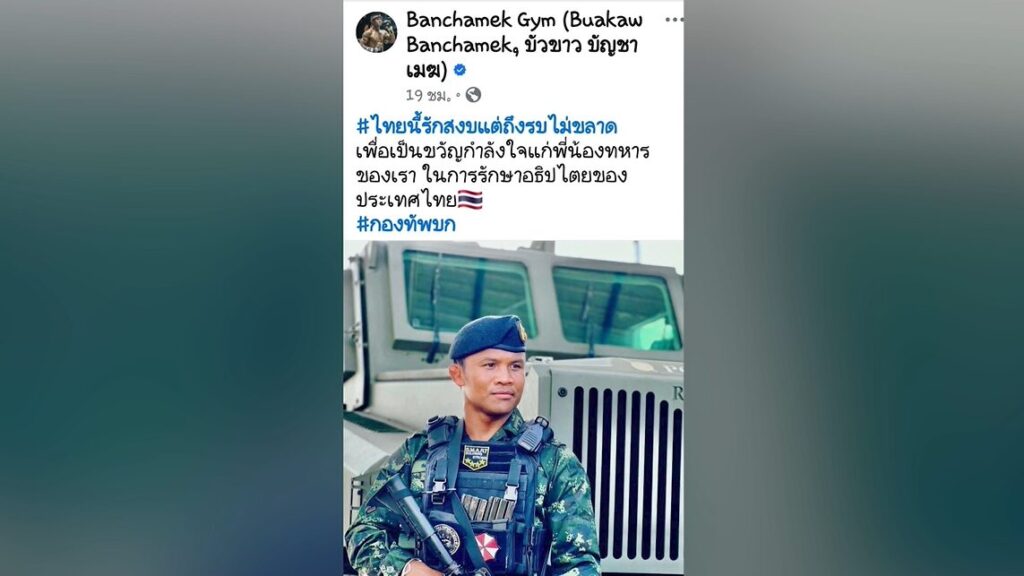Open hashtag #ไทยนี้รักสงบแต่ถึงรบไม่ขลาด

487,126
